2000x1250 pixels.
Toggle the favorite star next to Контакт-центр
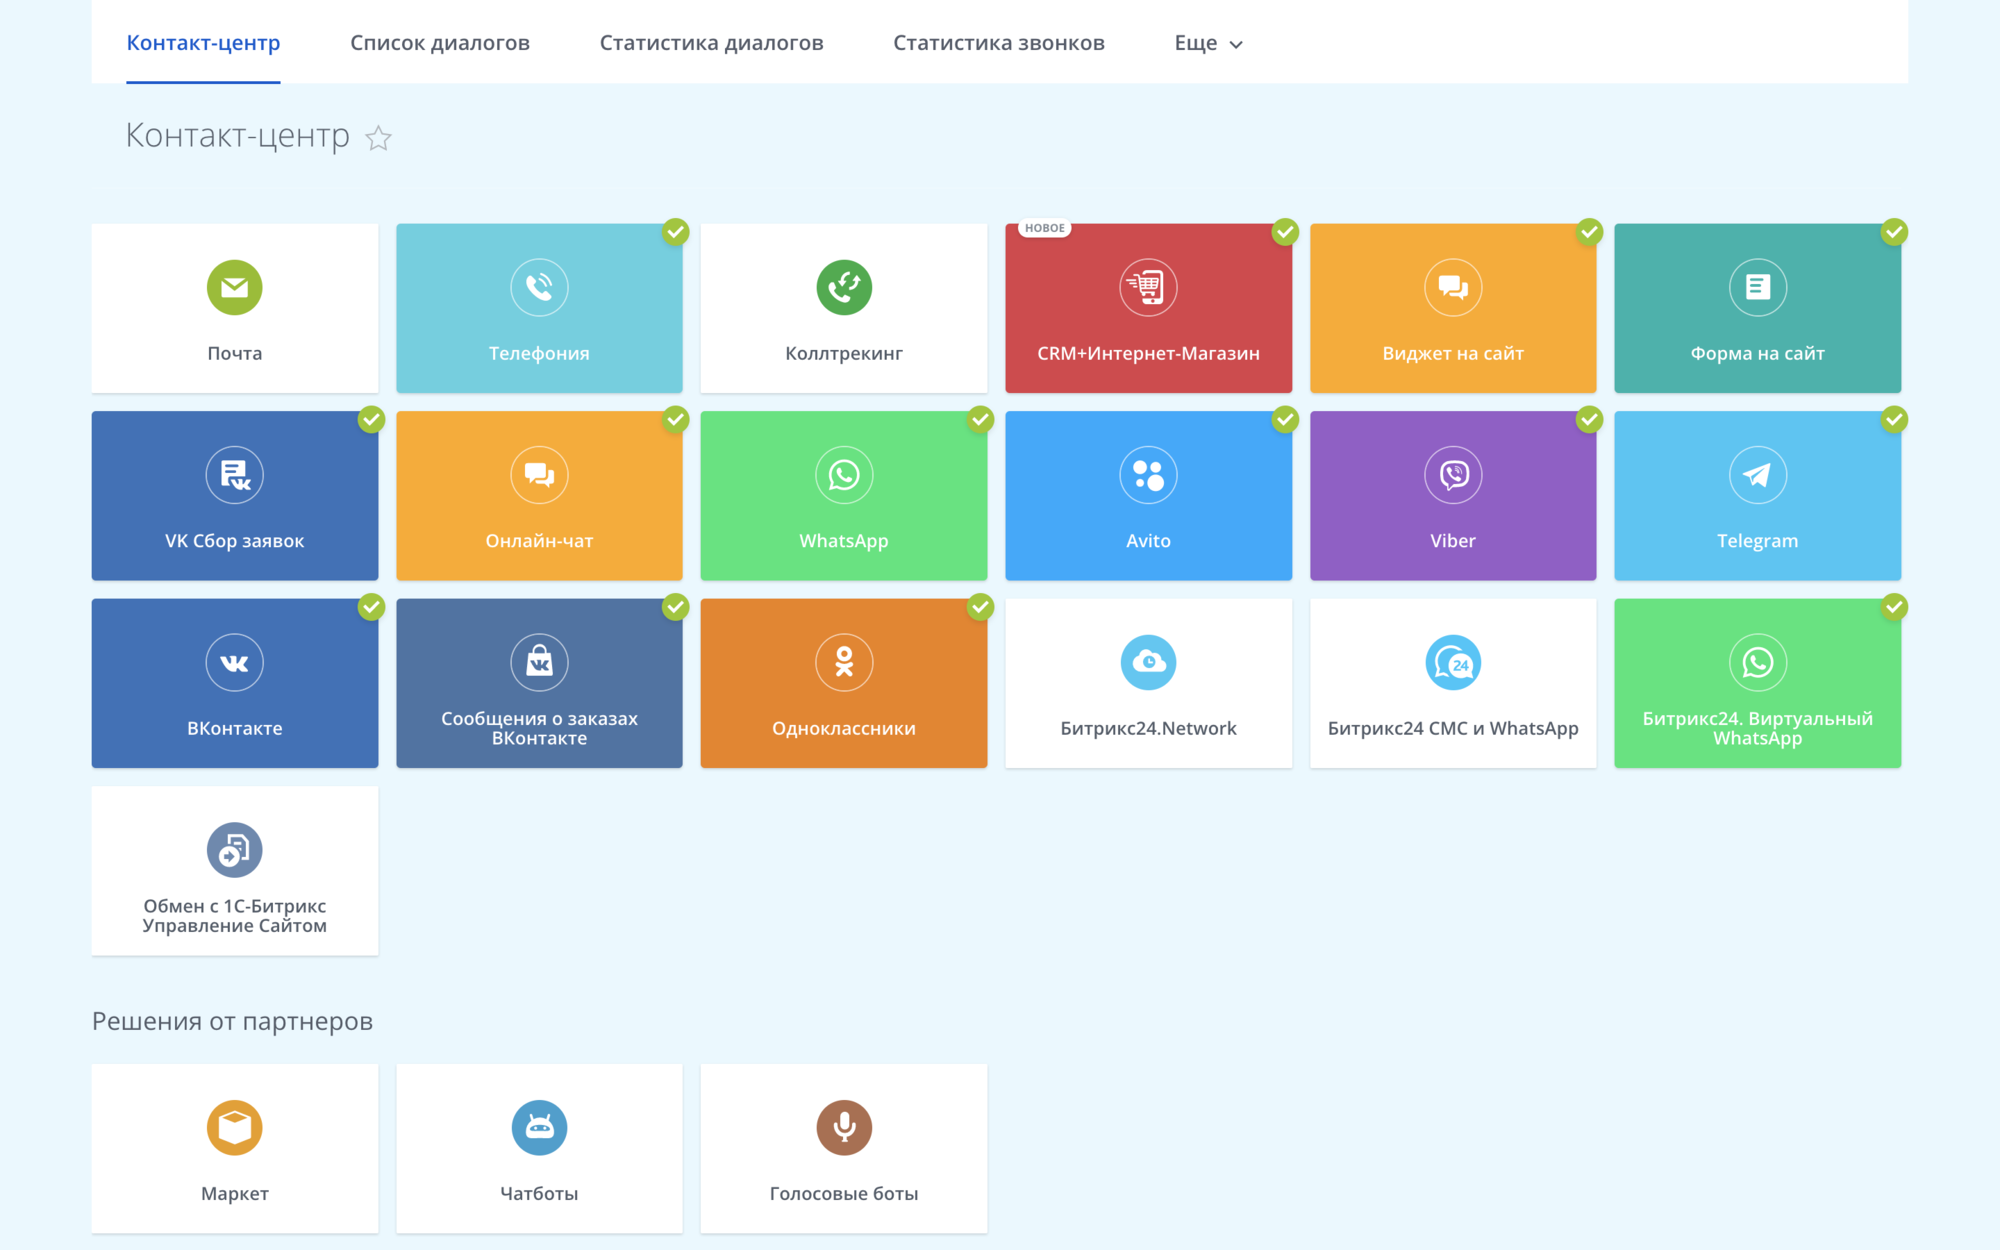click(x=378, y=138)
